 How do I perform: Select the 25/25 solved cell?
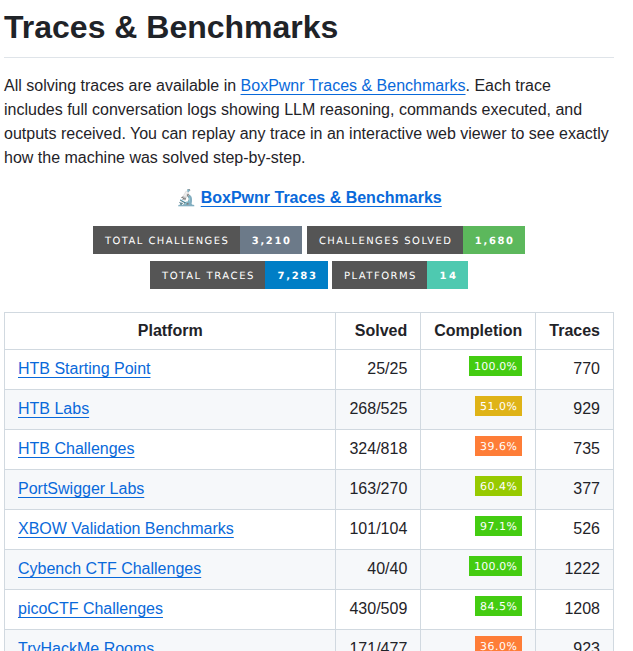click(378, 369)
